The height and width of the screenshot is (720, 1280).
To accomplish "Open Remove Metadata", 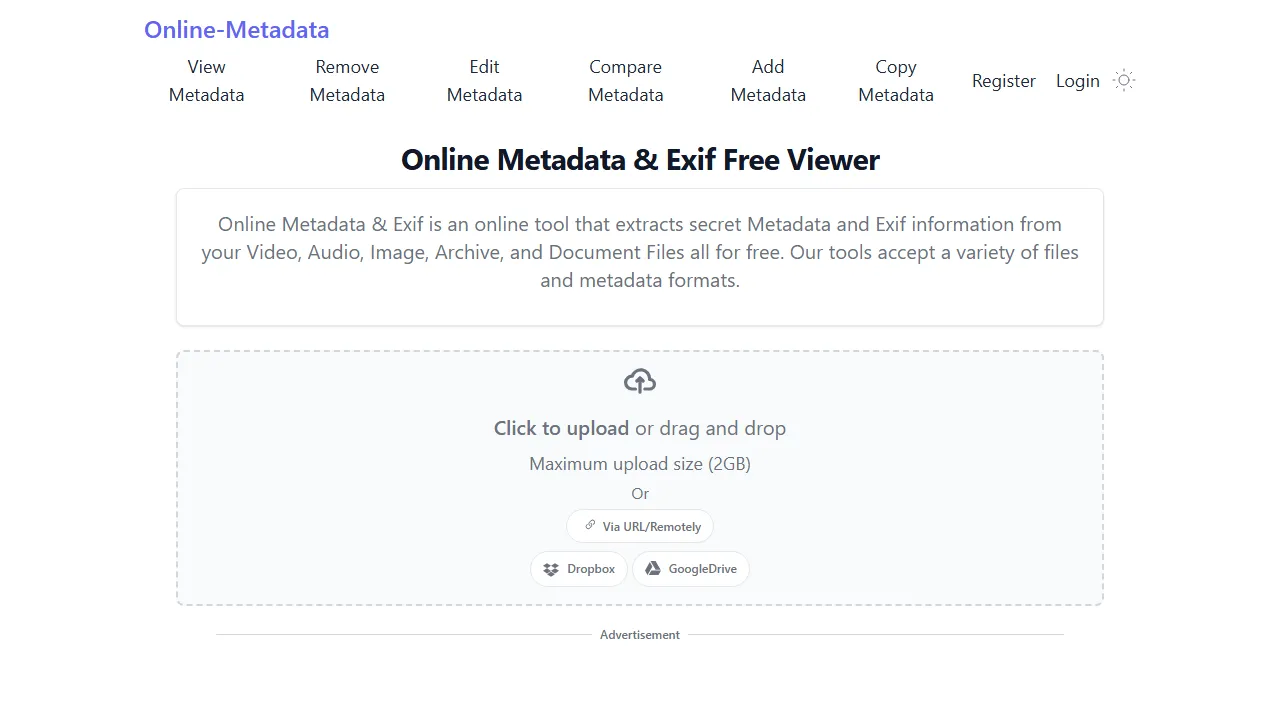I will 347,80.
